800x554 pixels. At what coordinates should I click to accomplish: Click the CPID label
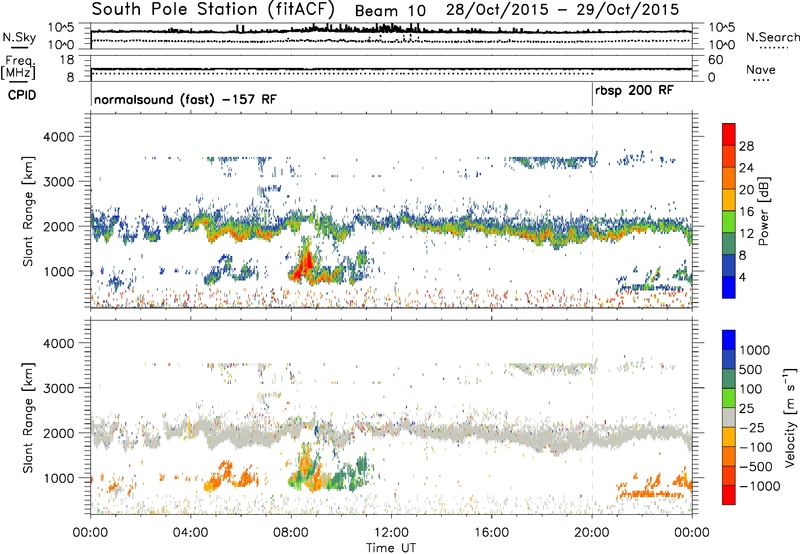pos(22,95)
